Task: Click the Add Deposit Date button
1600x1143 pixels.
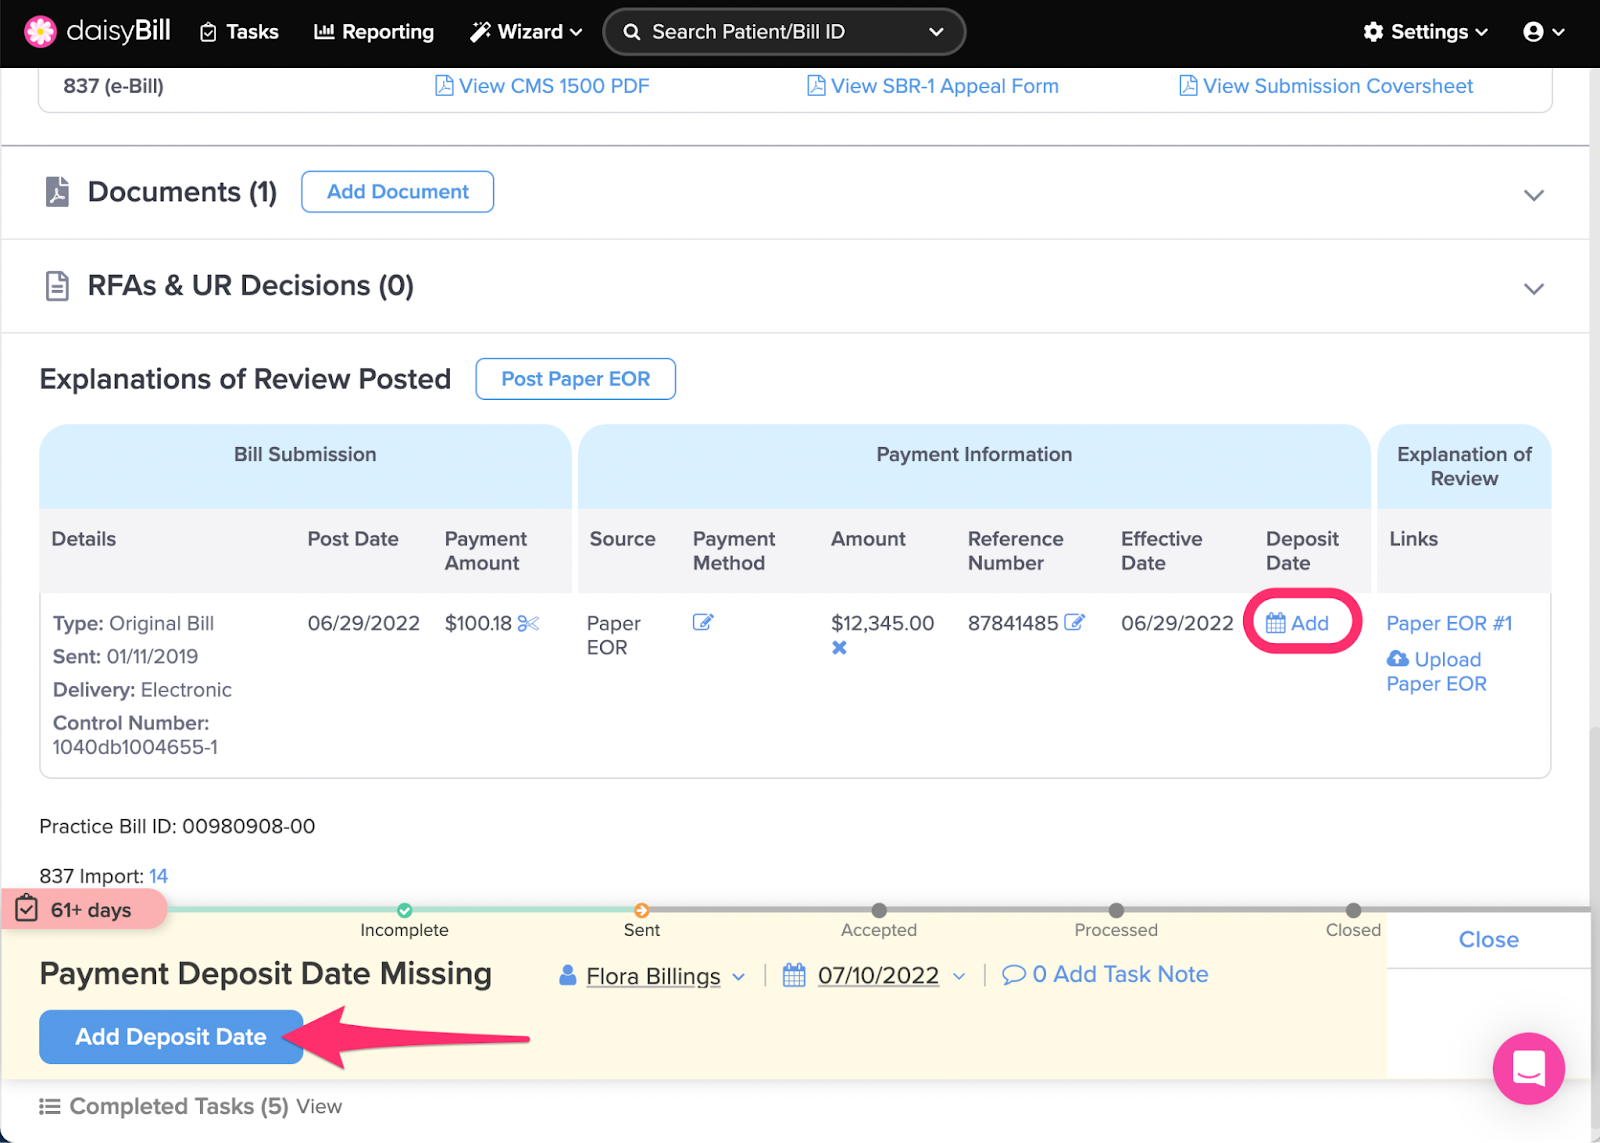Action: 170,1037
